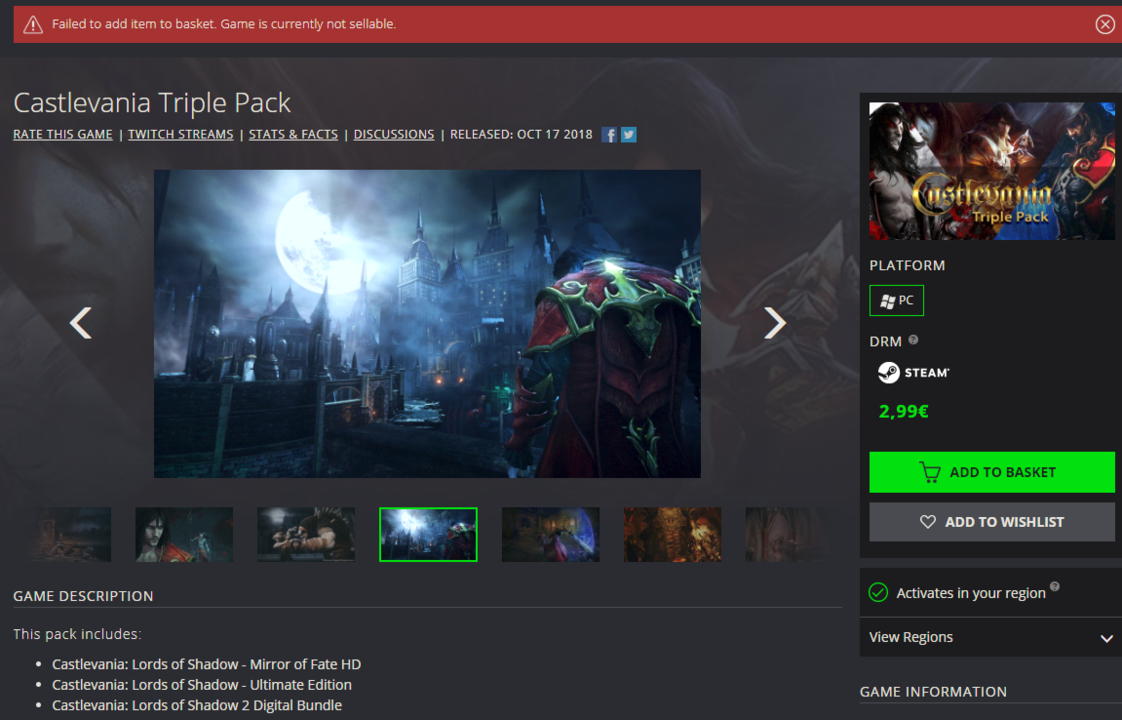
Task: Open Rate This Game link
Action: point(63,135)
